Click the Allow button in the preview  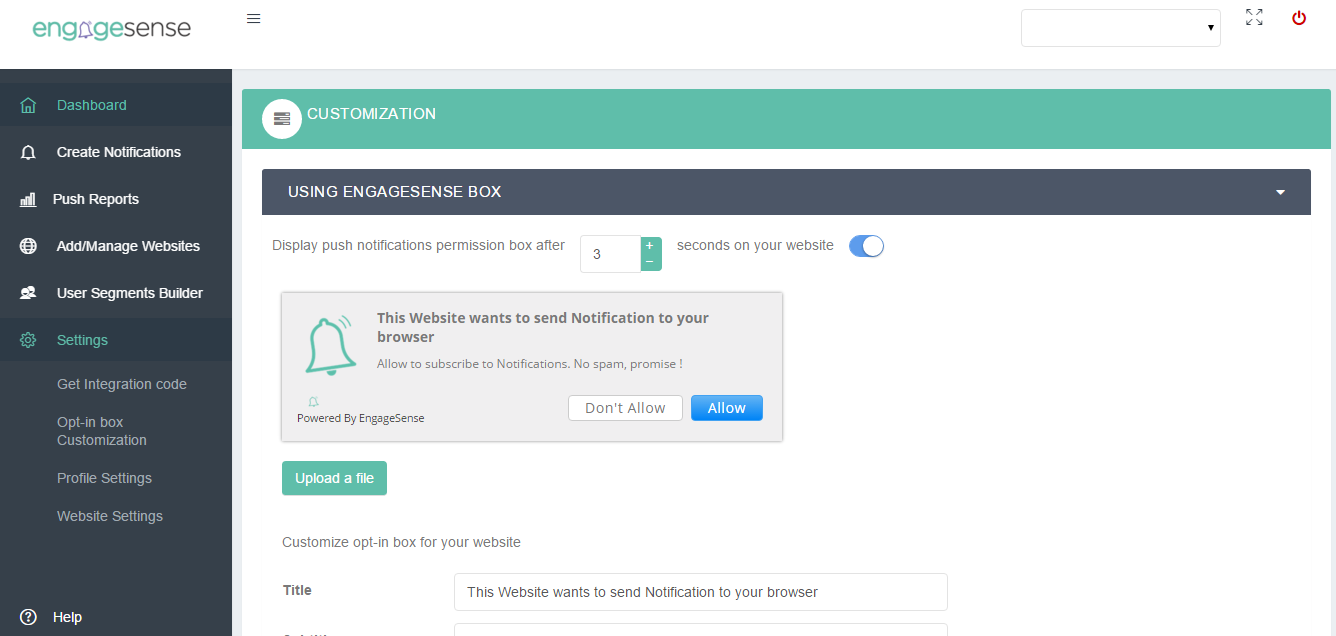point(727,407)
